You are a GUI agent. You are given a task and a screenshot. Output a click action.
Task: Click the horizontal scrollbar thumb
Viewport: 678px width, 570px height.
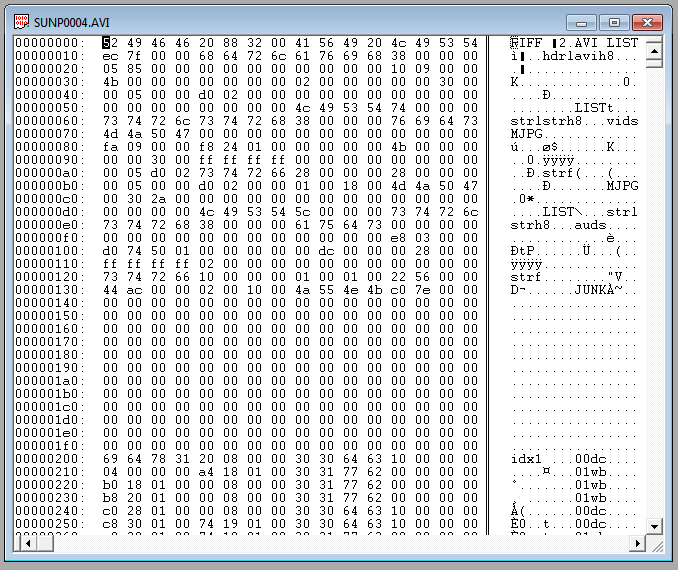point(45,543)
